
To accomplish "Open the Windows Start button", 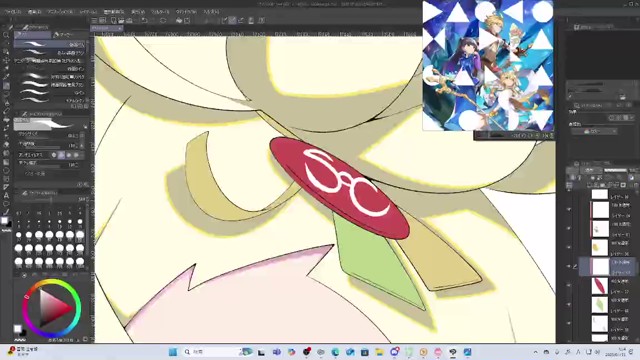I will (x=173, y=352).
